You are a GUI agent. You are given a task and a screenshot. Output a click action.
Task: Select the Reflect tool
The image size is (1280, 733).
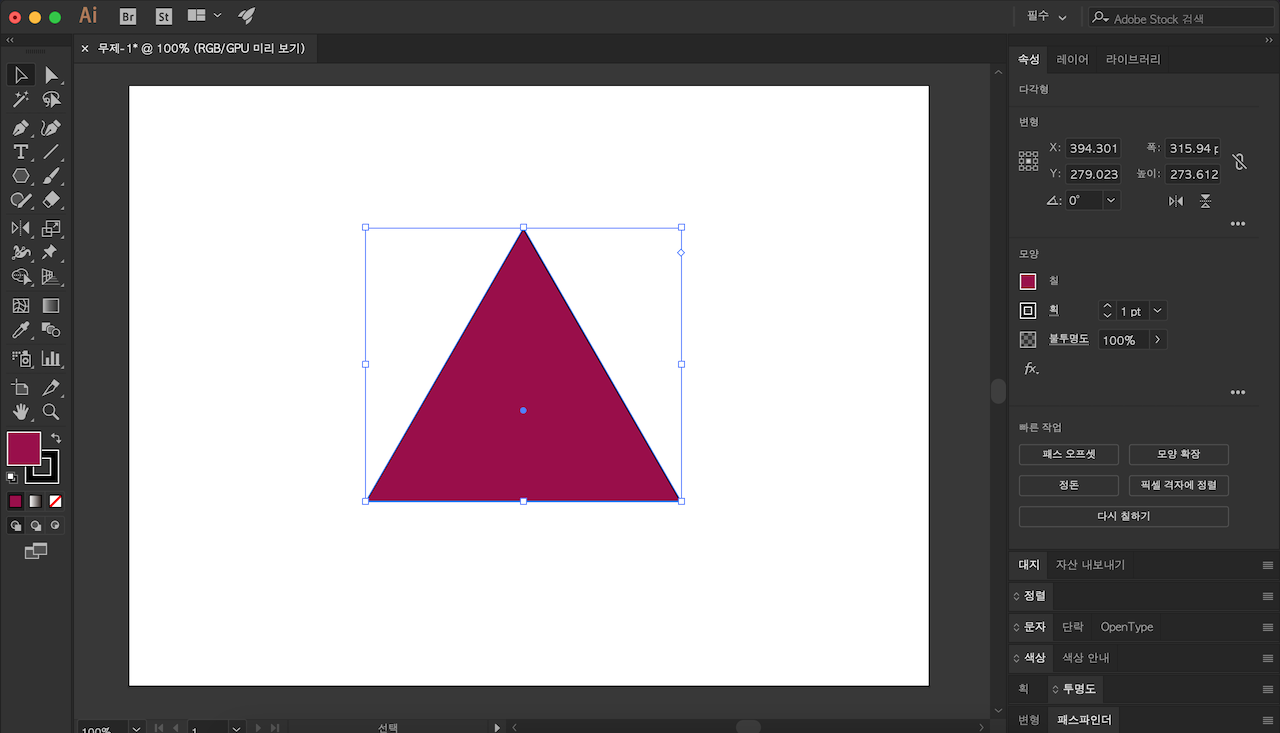click(20, 229)
